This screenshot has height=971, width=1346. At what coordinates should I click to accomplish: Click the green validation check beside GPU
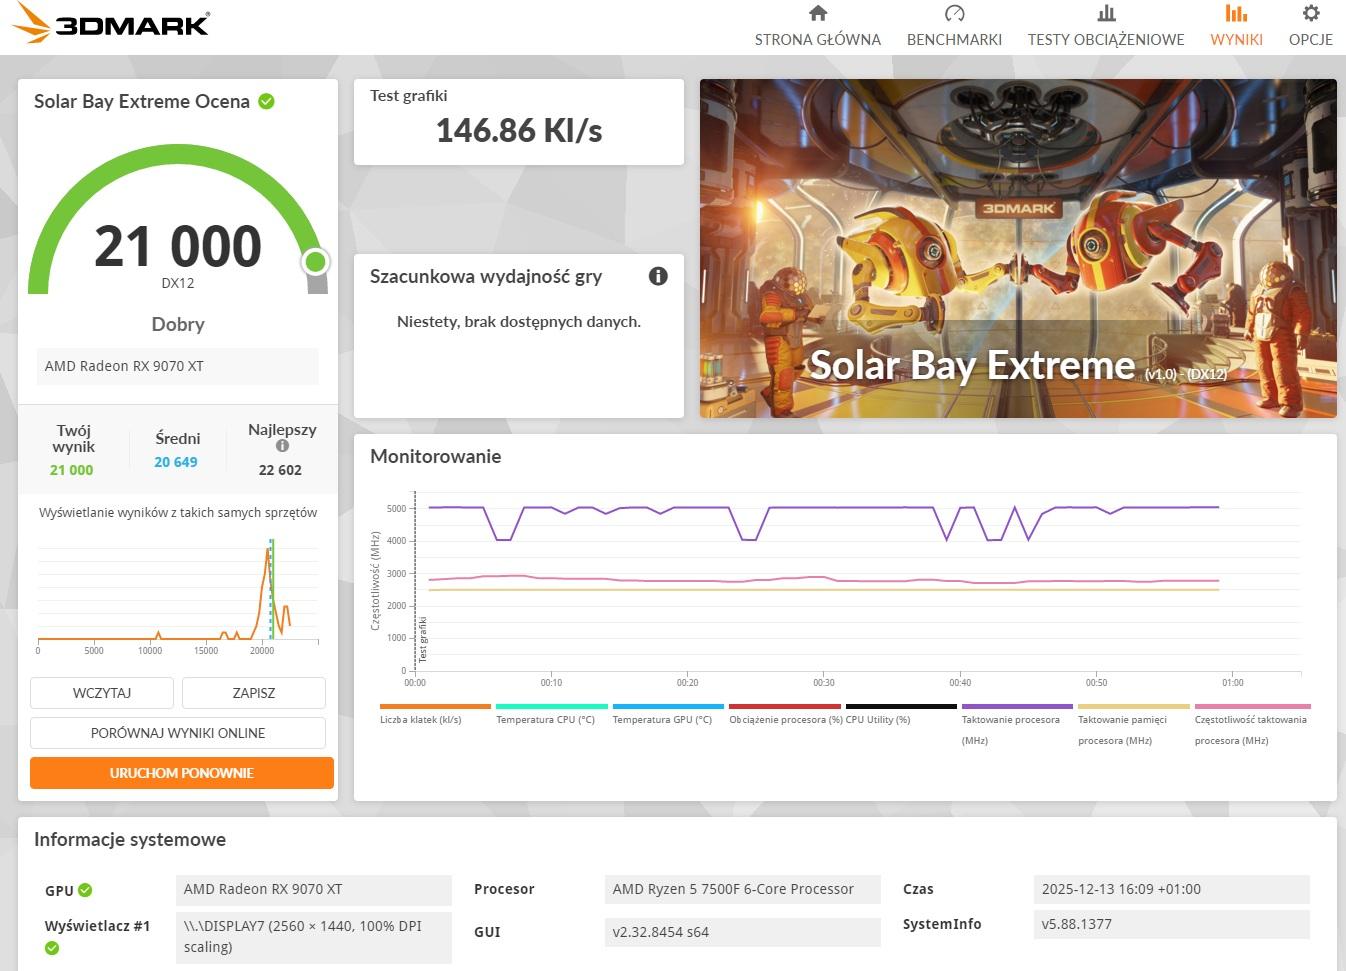86,890
